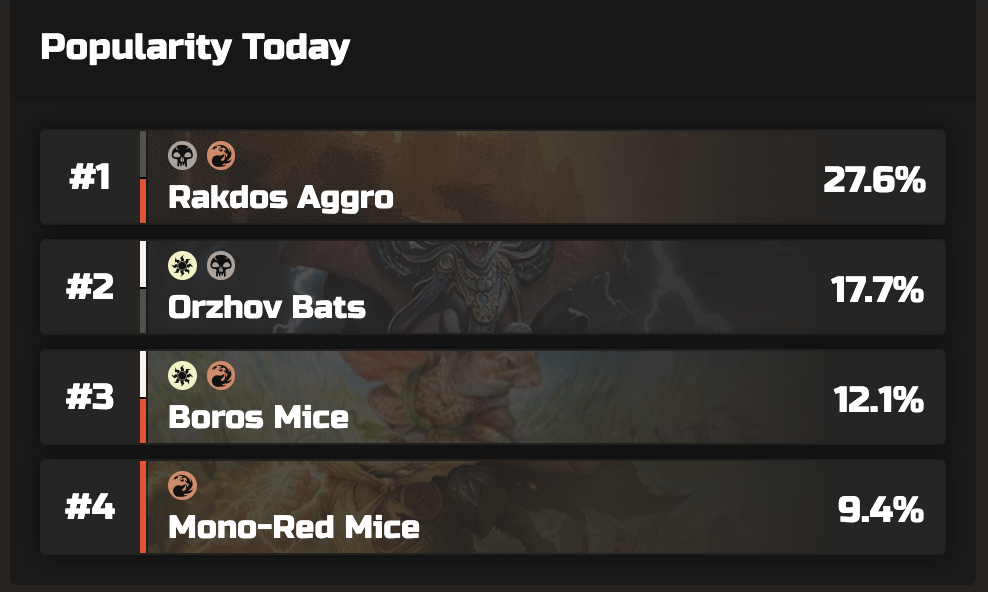This screenshot has width=988, height=592.
Task: Click the 9.4% popularity value
Action: (881, 510)
